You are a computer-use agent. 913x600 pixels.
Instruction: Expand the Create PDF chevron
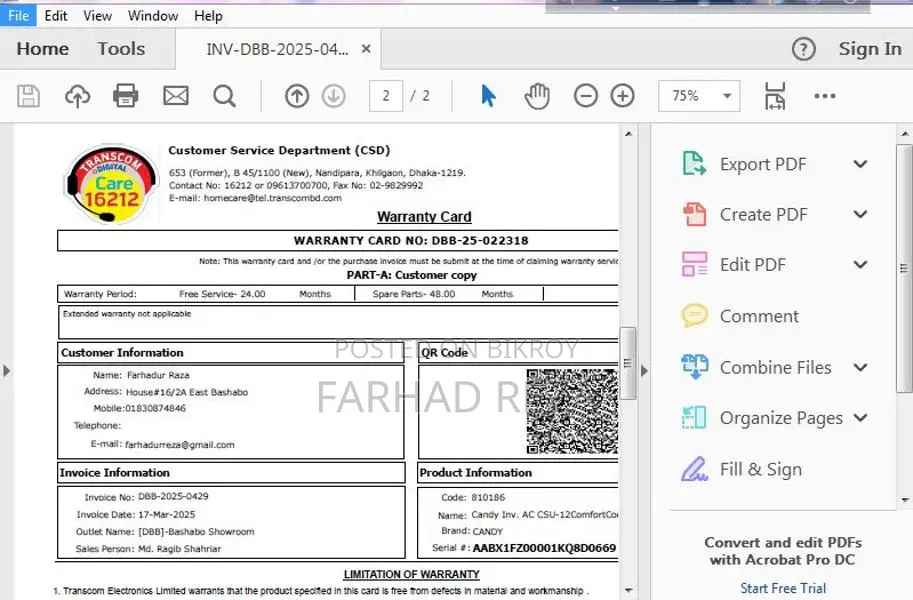860,214
